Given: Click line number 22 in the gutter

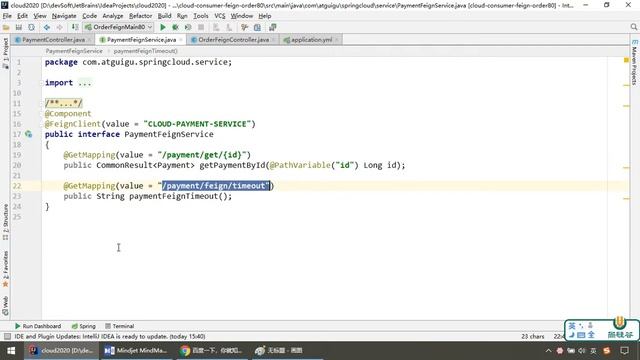Looking at the screenshot, I should click(x=17, y=186).
